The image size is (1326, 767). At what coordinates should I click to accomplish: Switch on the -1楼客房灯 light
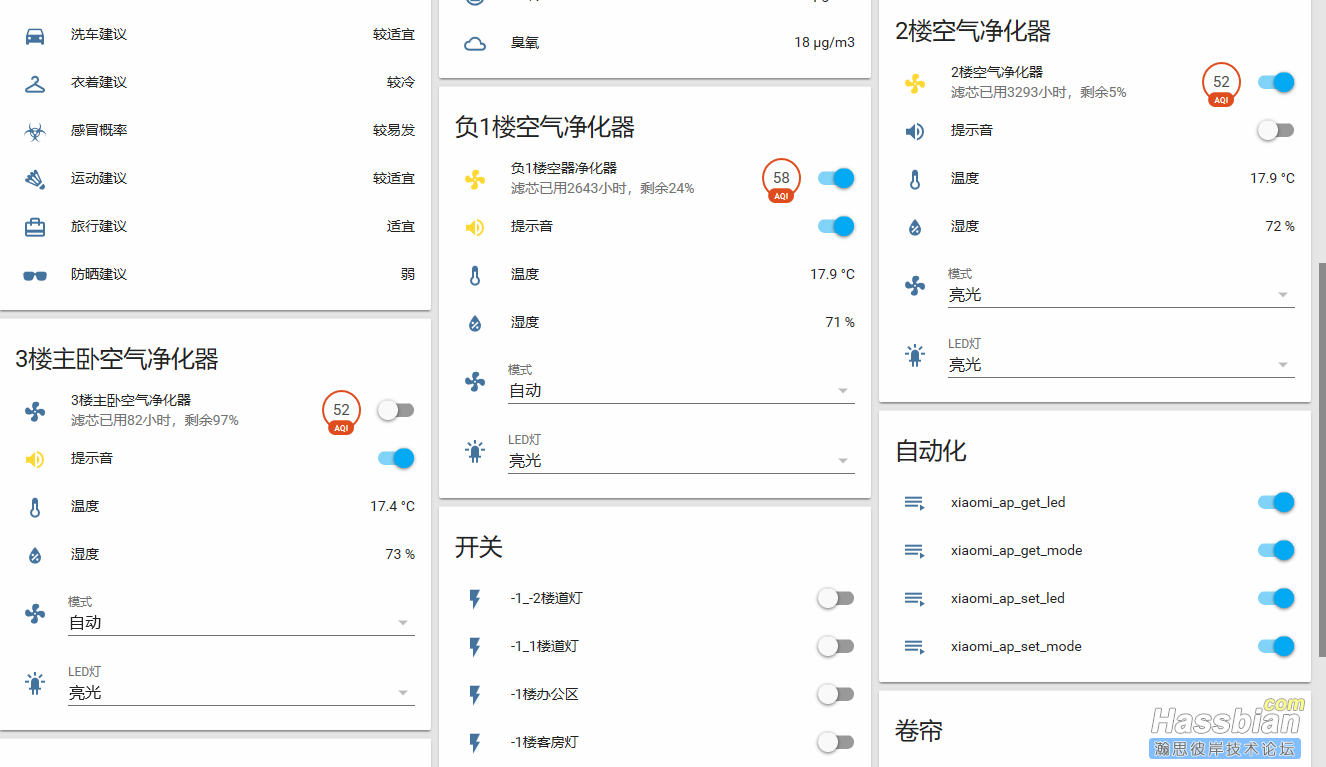tap(836, 742)
